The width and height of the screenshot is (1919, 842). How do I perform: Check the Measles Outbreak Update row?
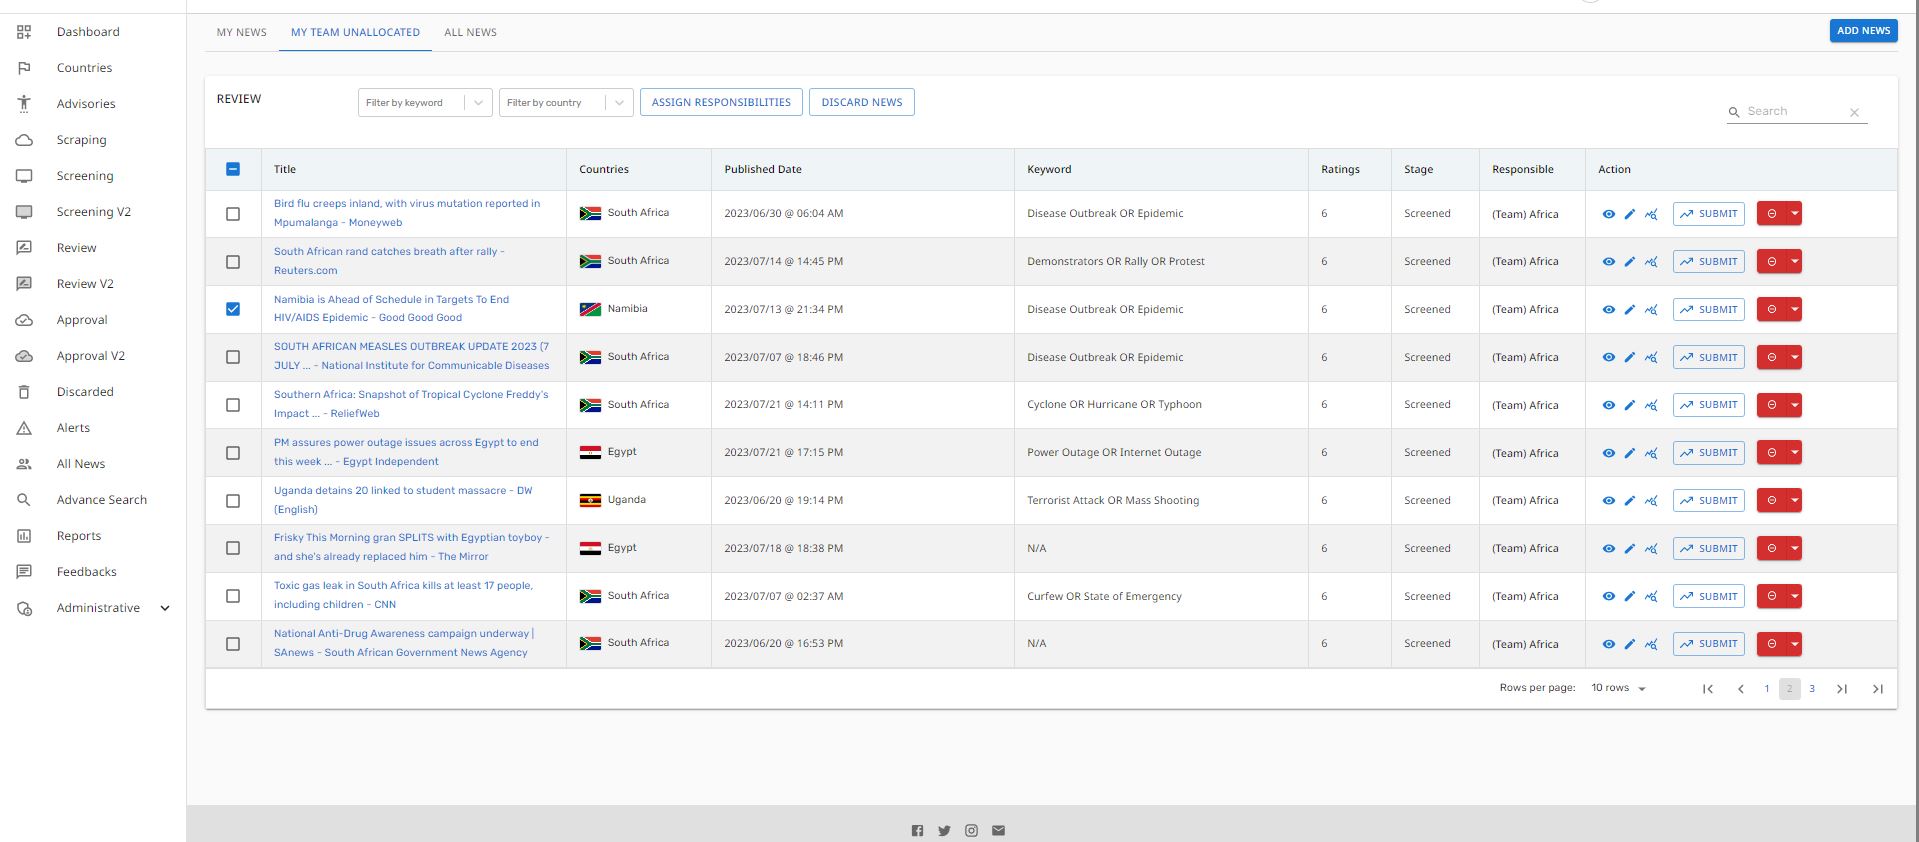[x=233, y=357]
